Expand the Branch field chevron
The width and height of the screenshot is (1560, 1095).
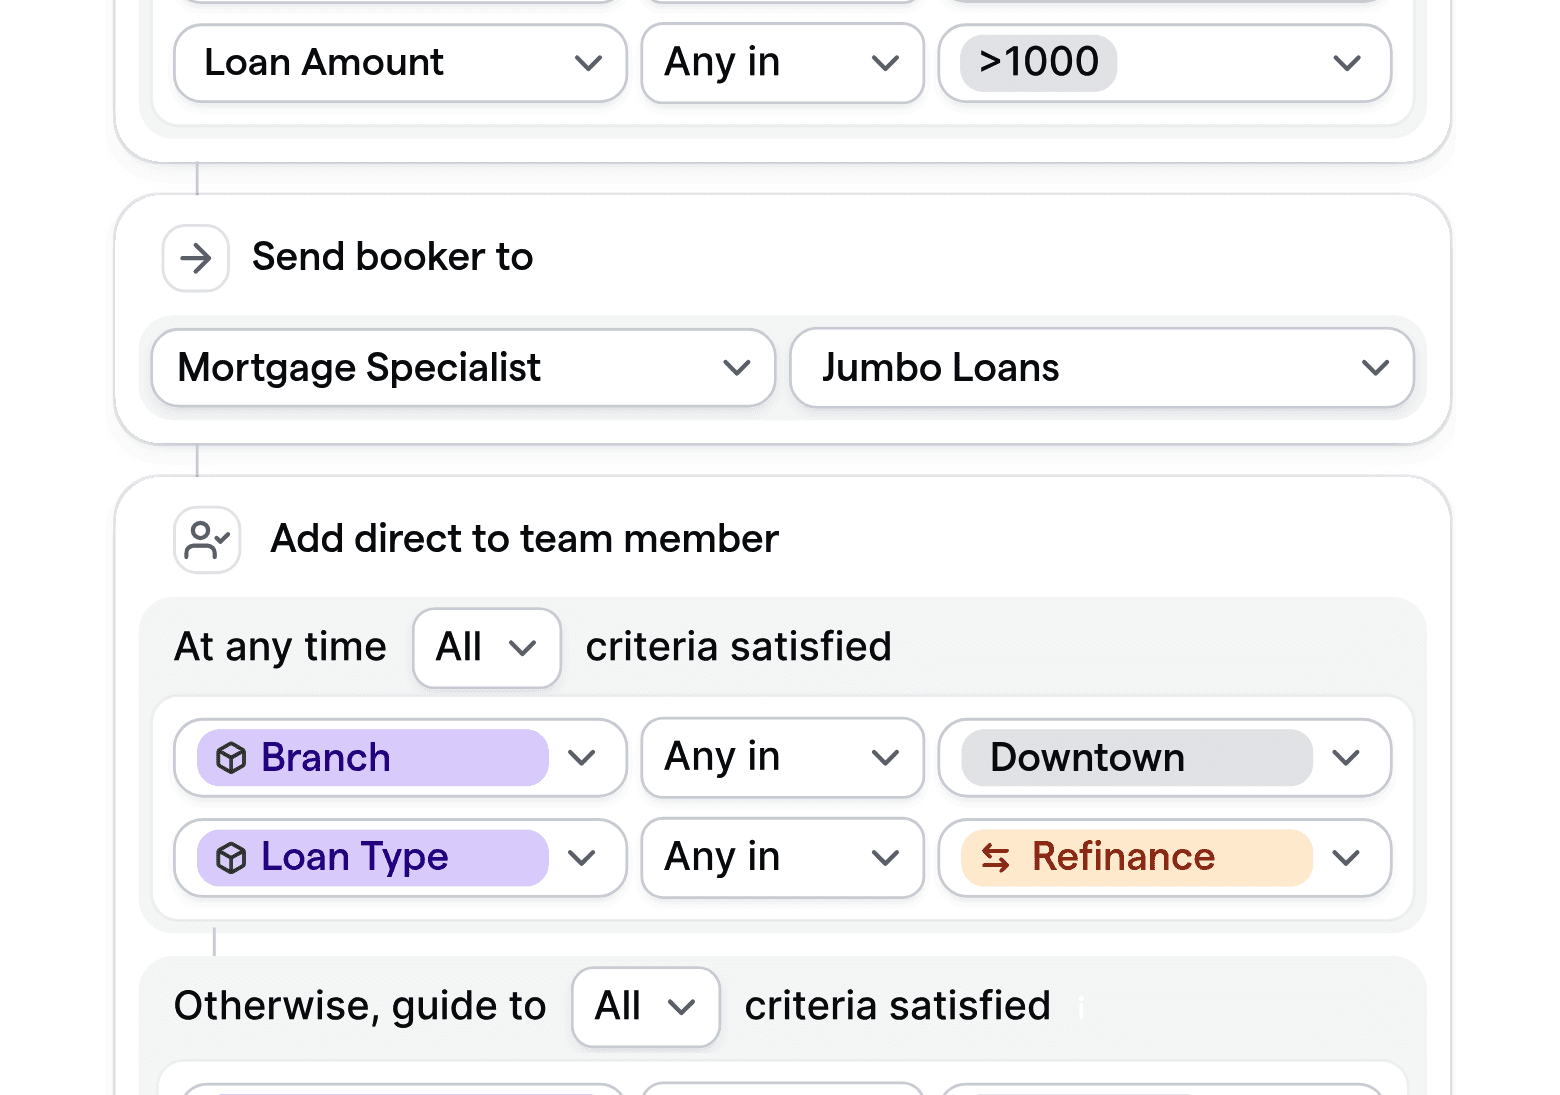[x=583, y=758]
